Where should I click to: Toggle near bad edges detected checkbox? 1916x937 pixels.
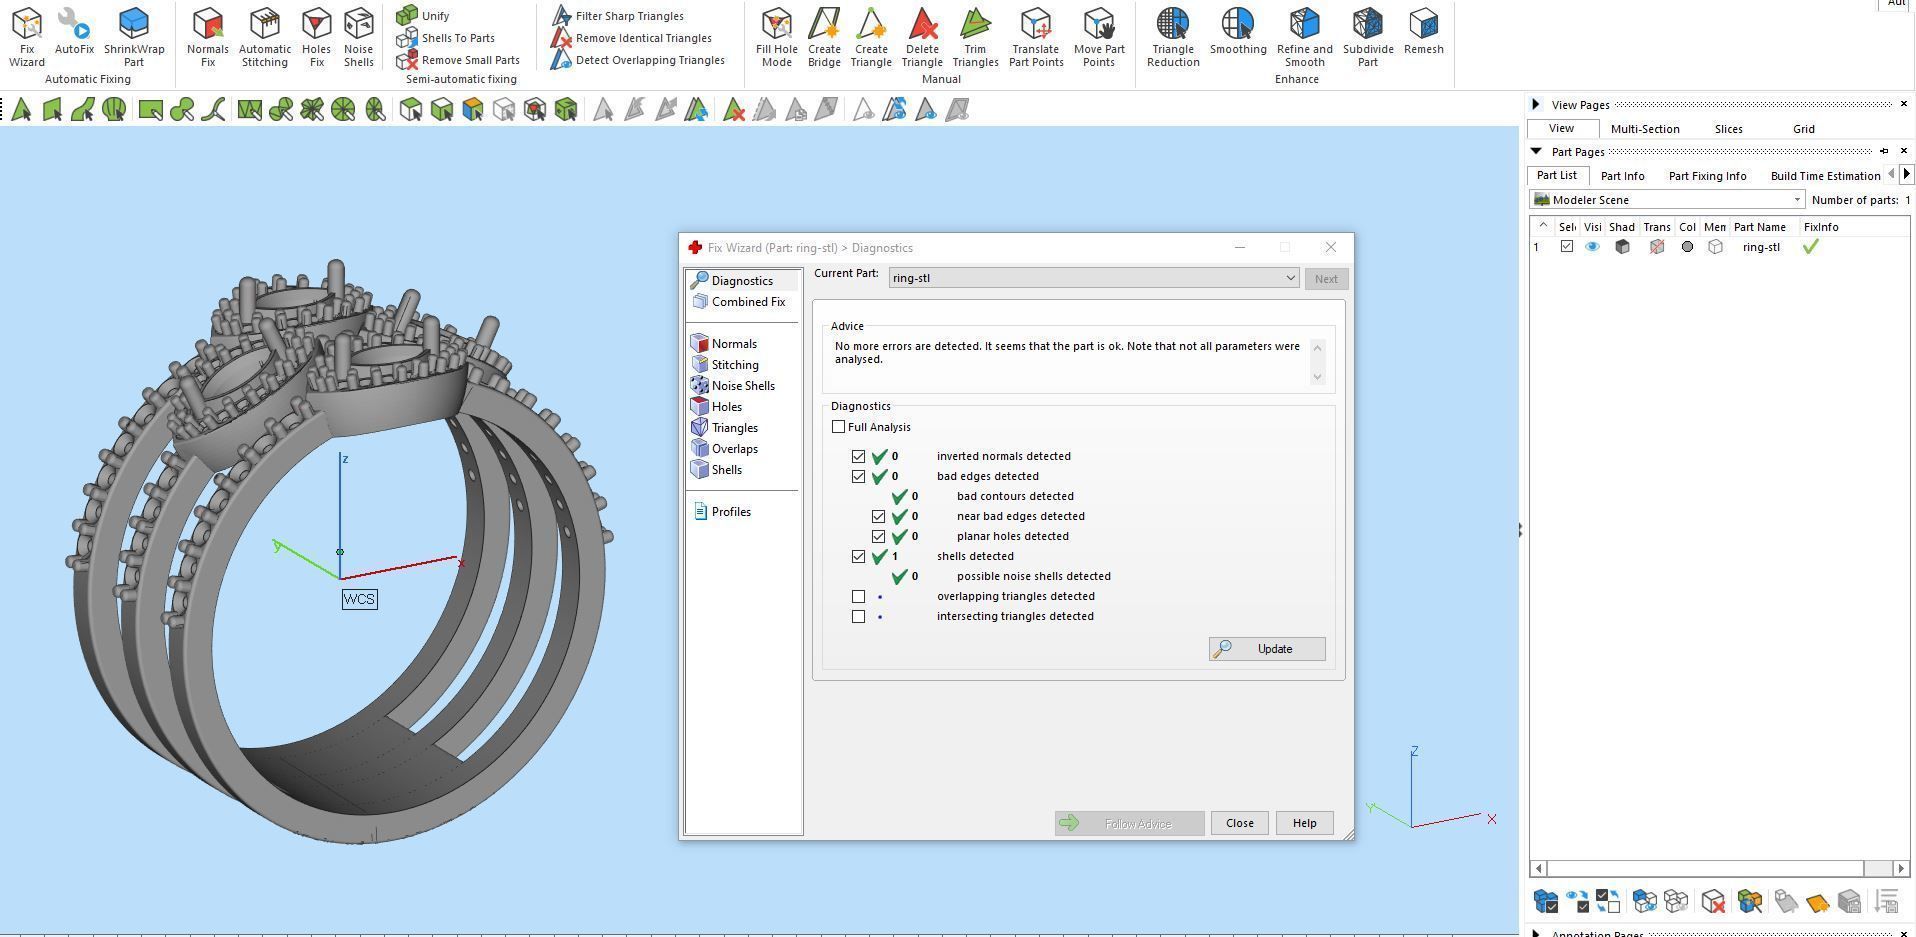(879, 516)
